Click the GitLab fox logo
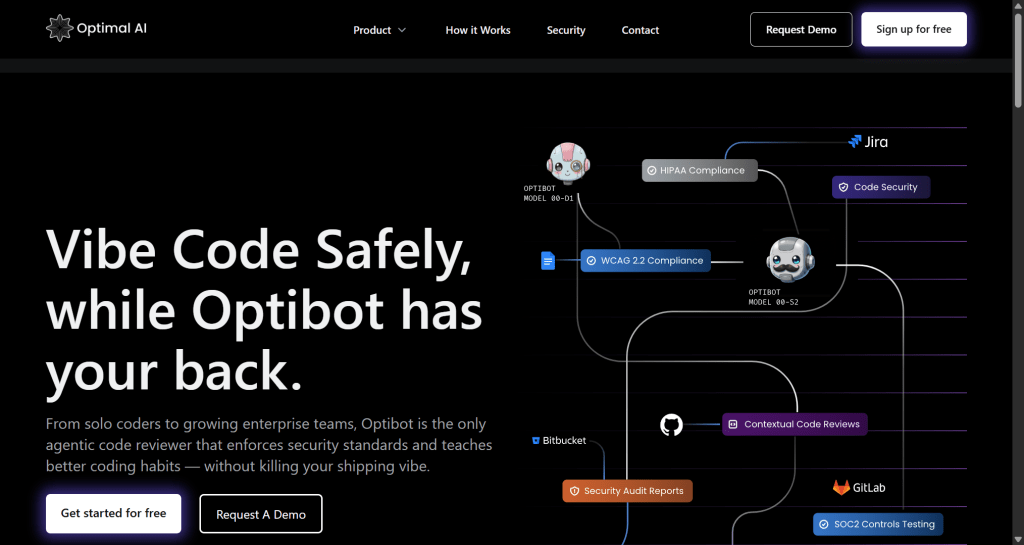 pyautogui.click(x=842, y=488)
